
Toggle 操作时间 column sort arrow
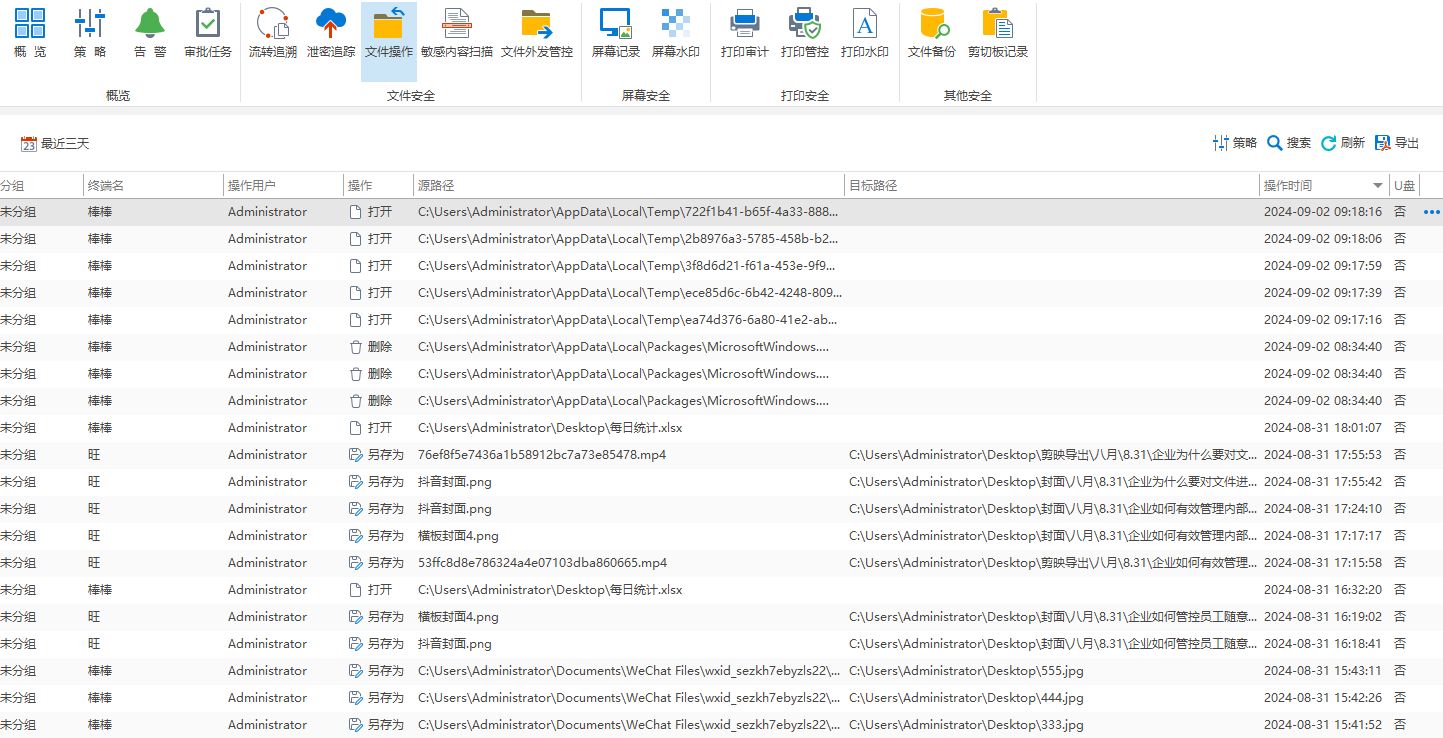pyautogui.click(x=1378, y=186)
